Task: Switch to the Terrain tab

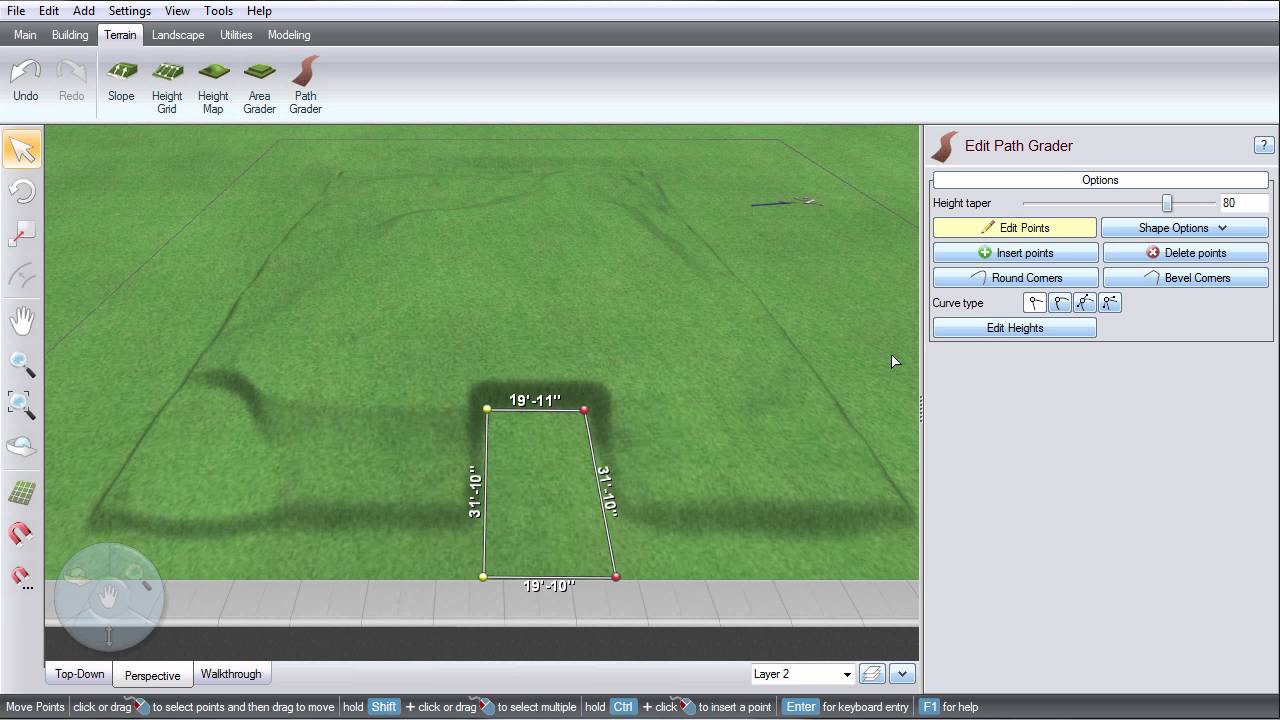Action: [x=120, y=35]
